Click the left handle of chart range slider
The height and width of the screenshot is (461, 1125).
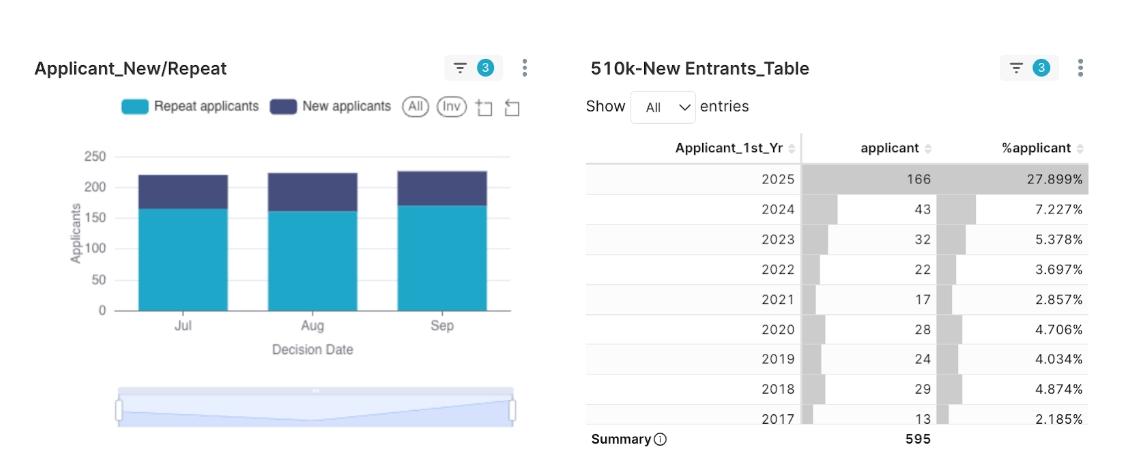pos(119,410)
